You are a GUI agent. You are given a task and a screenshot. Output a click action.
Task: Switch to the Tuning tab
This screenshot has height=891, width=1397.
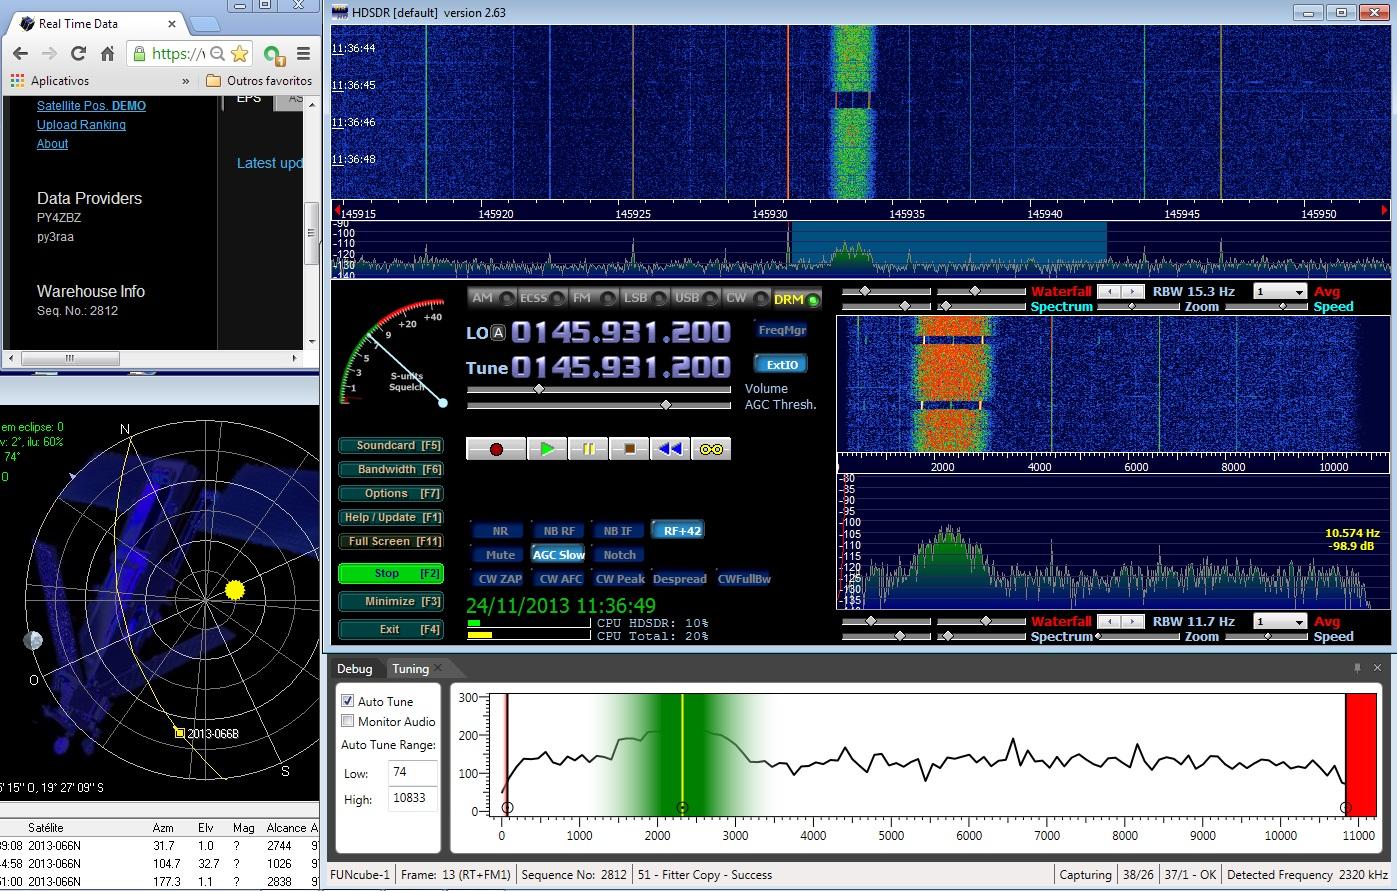pos(411,669)
